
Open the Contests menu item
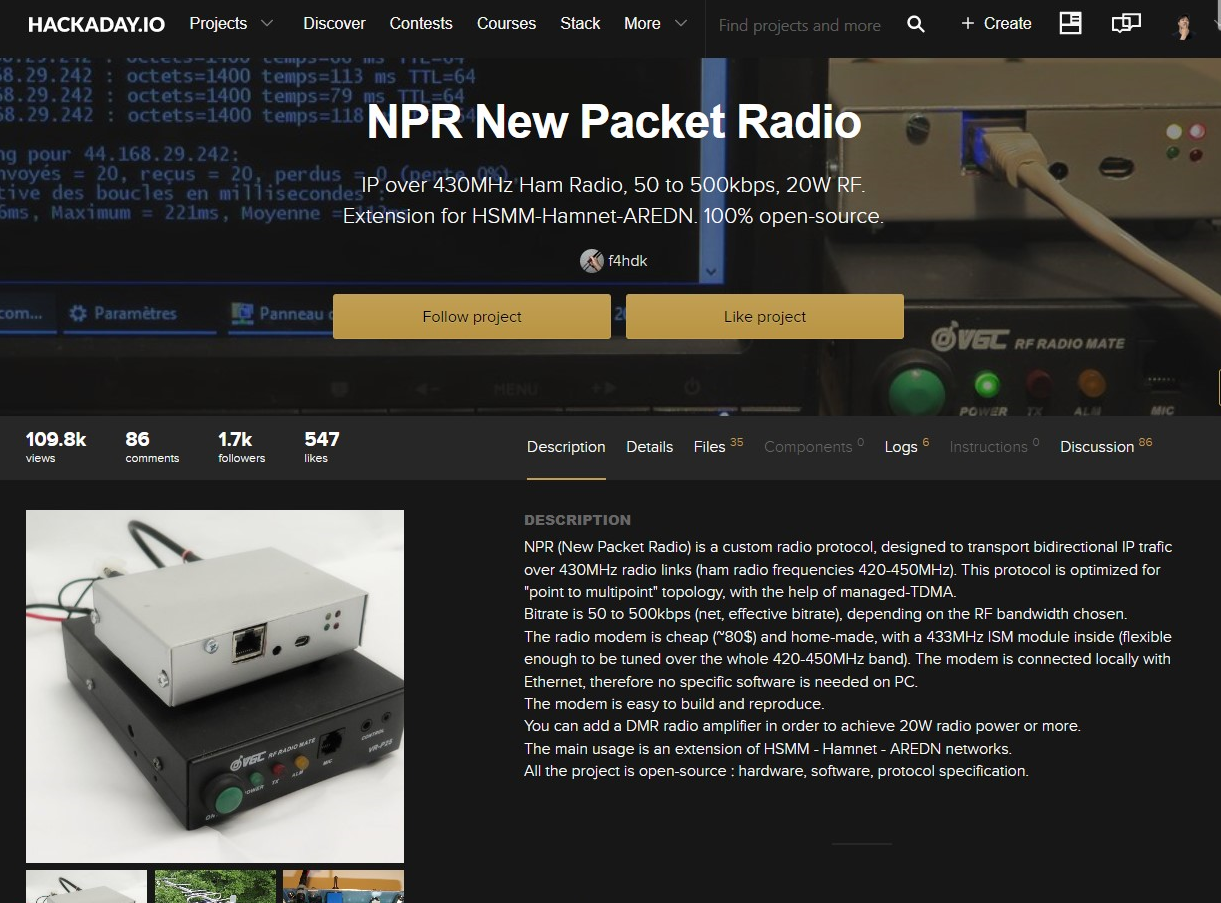click(421, 24)
